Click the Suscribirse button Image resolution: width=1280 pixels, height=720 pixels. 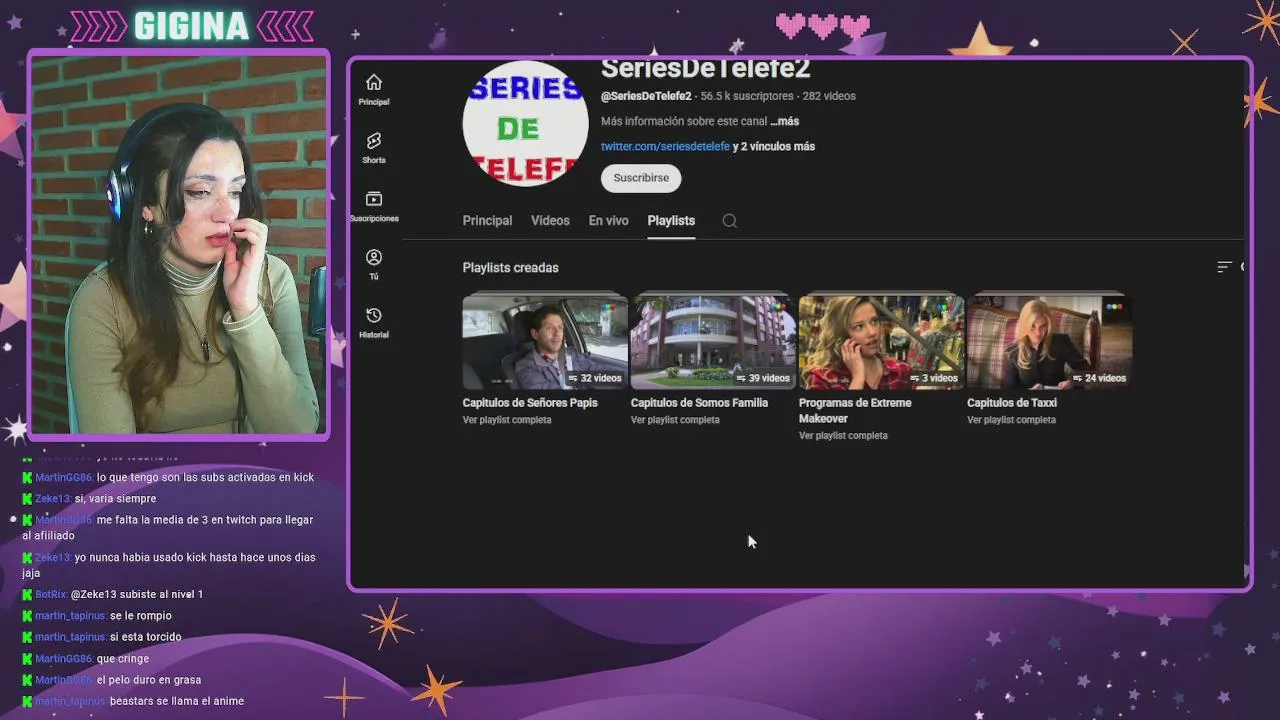[x=641, y=178]
